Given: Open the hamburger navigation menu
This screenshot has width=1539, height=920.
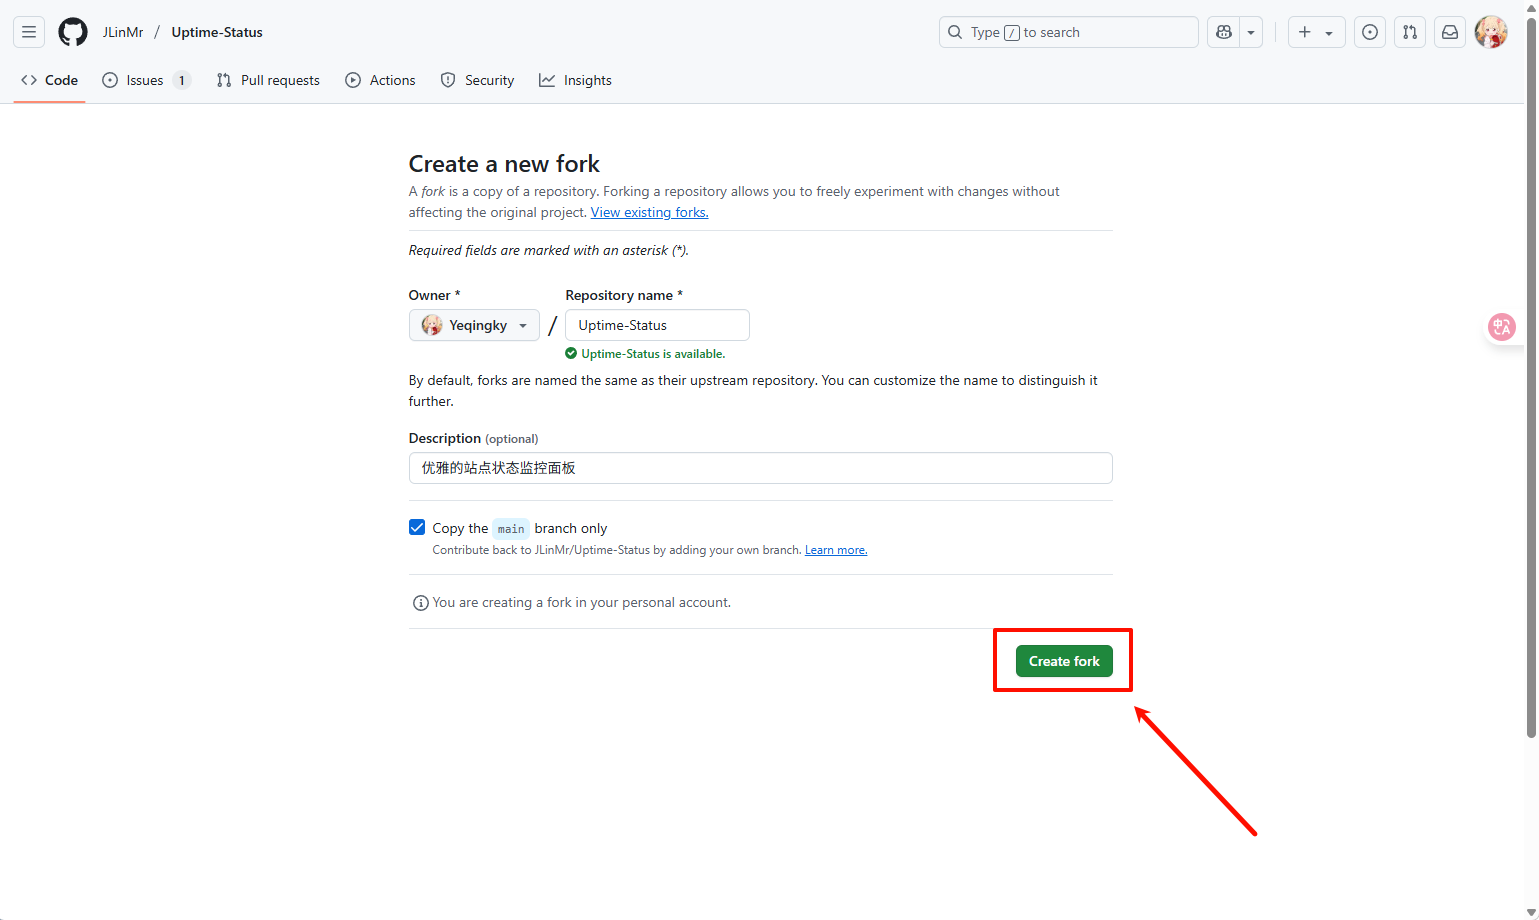Looking at the screenshot, I should (x=29, y=32).
